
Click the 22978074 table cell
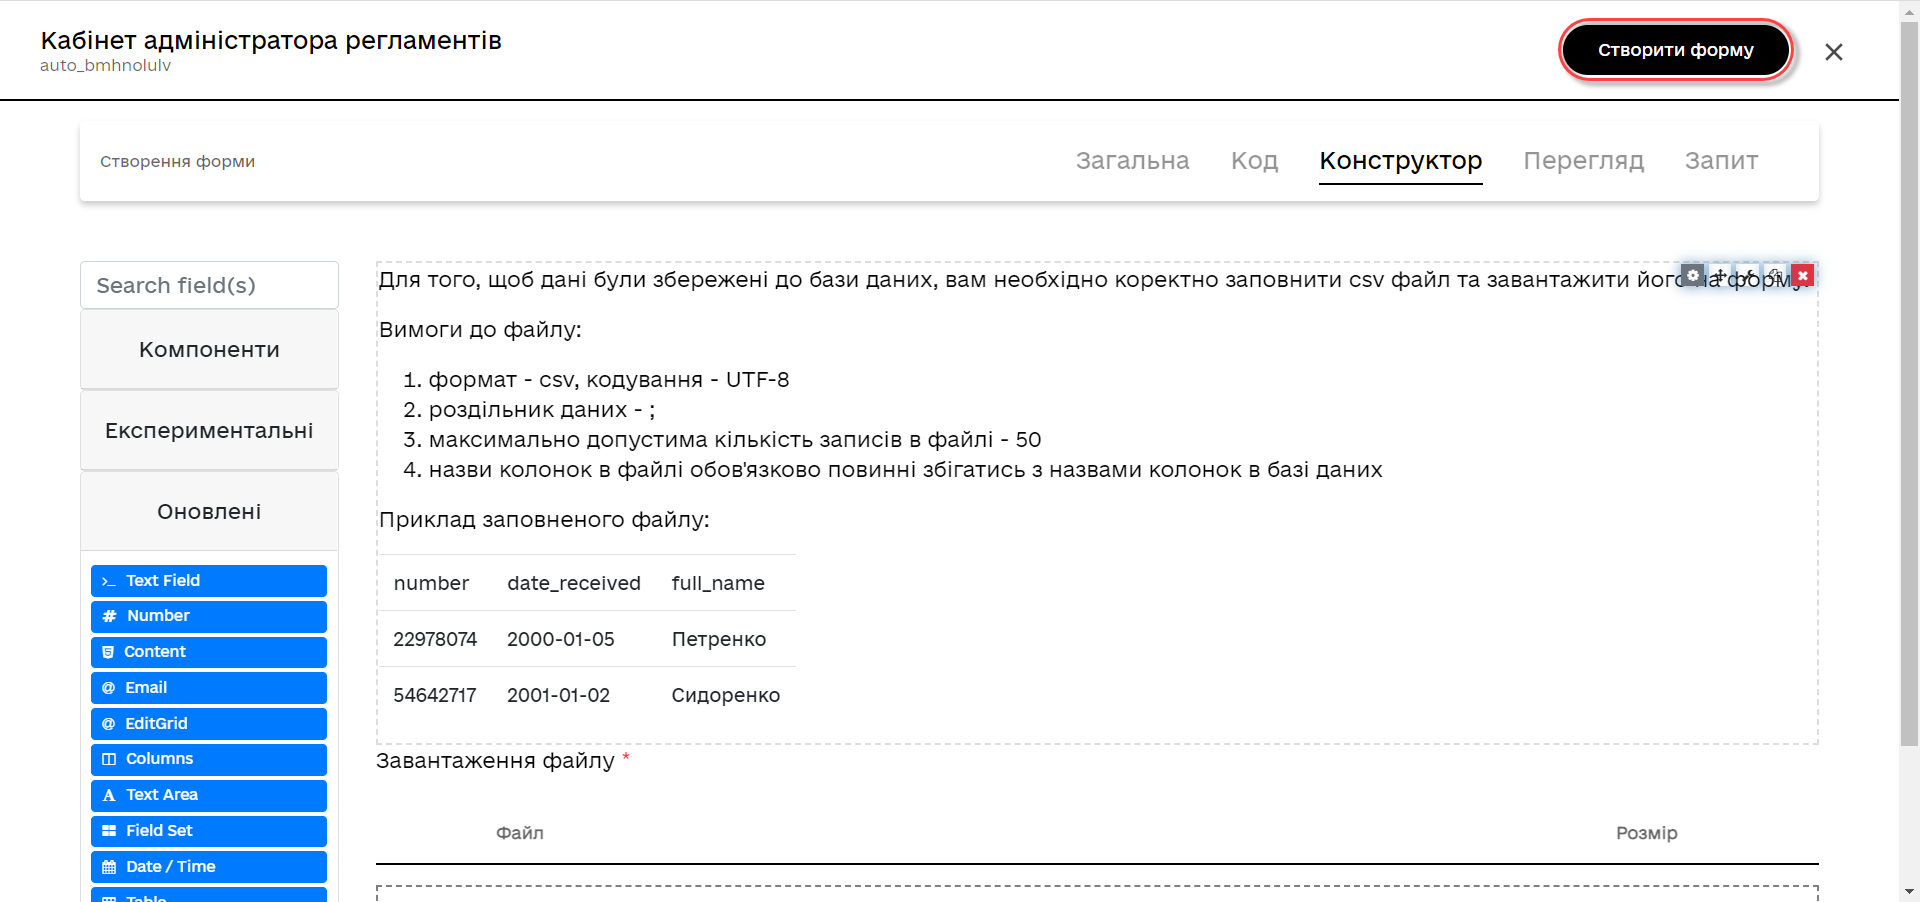(435, 639)
